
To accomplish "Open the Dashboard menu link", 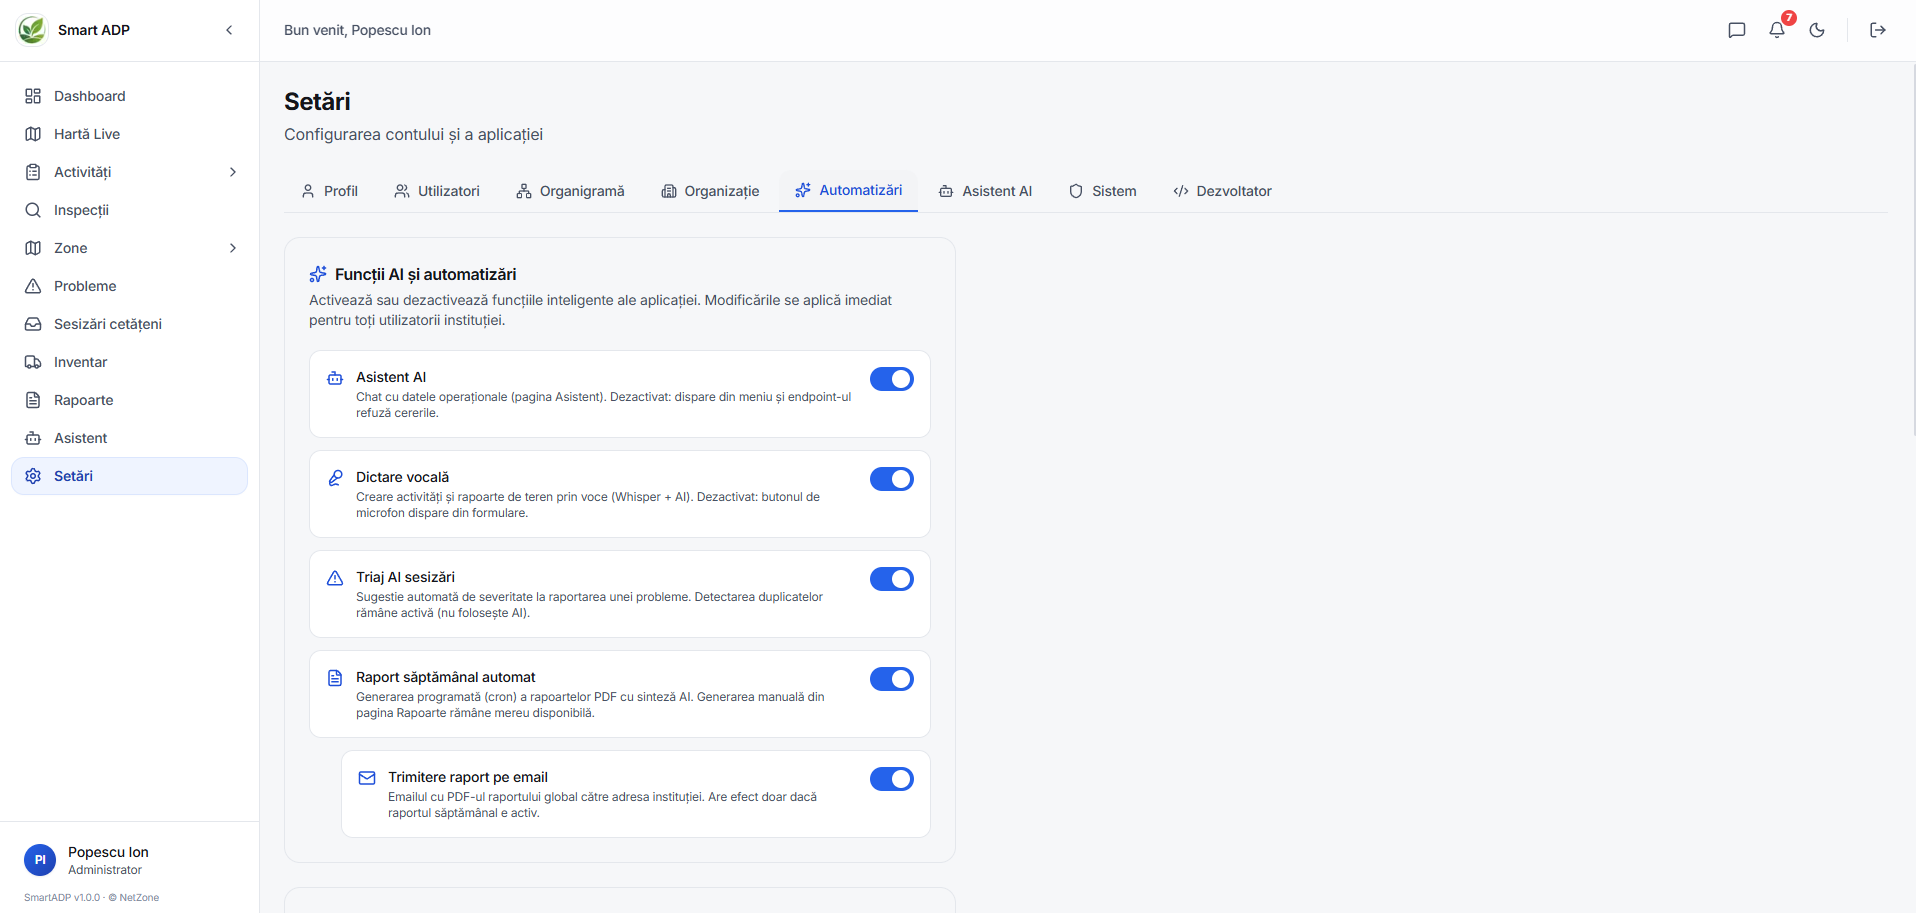I will 129,96.
